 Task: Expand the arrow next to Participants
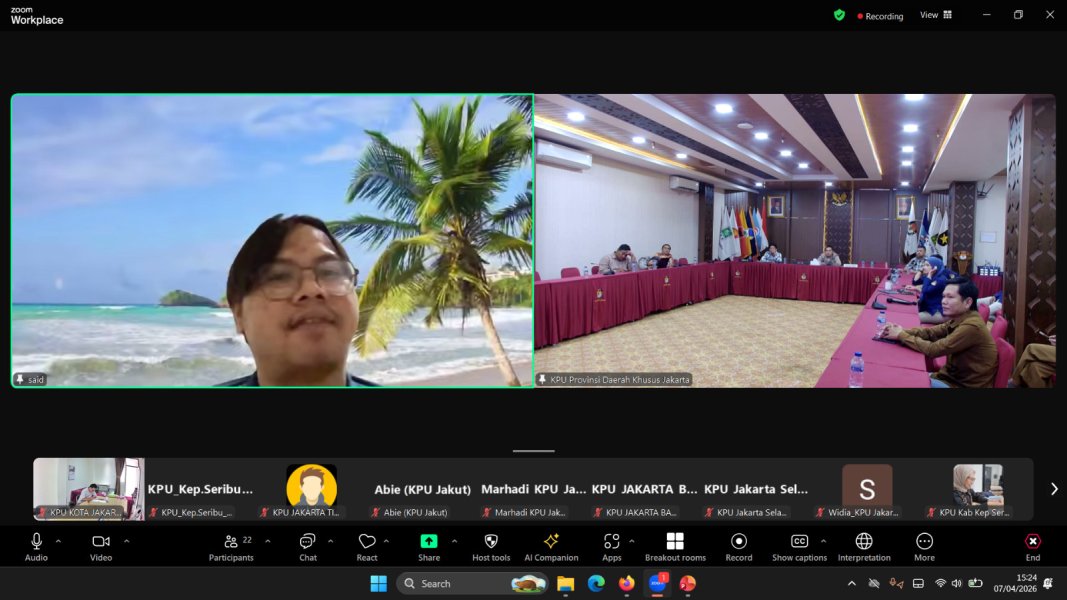tap(268, 541)
